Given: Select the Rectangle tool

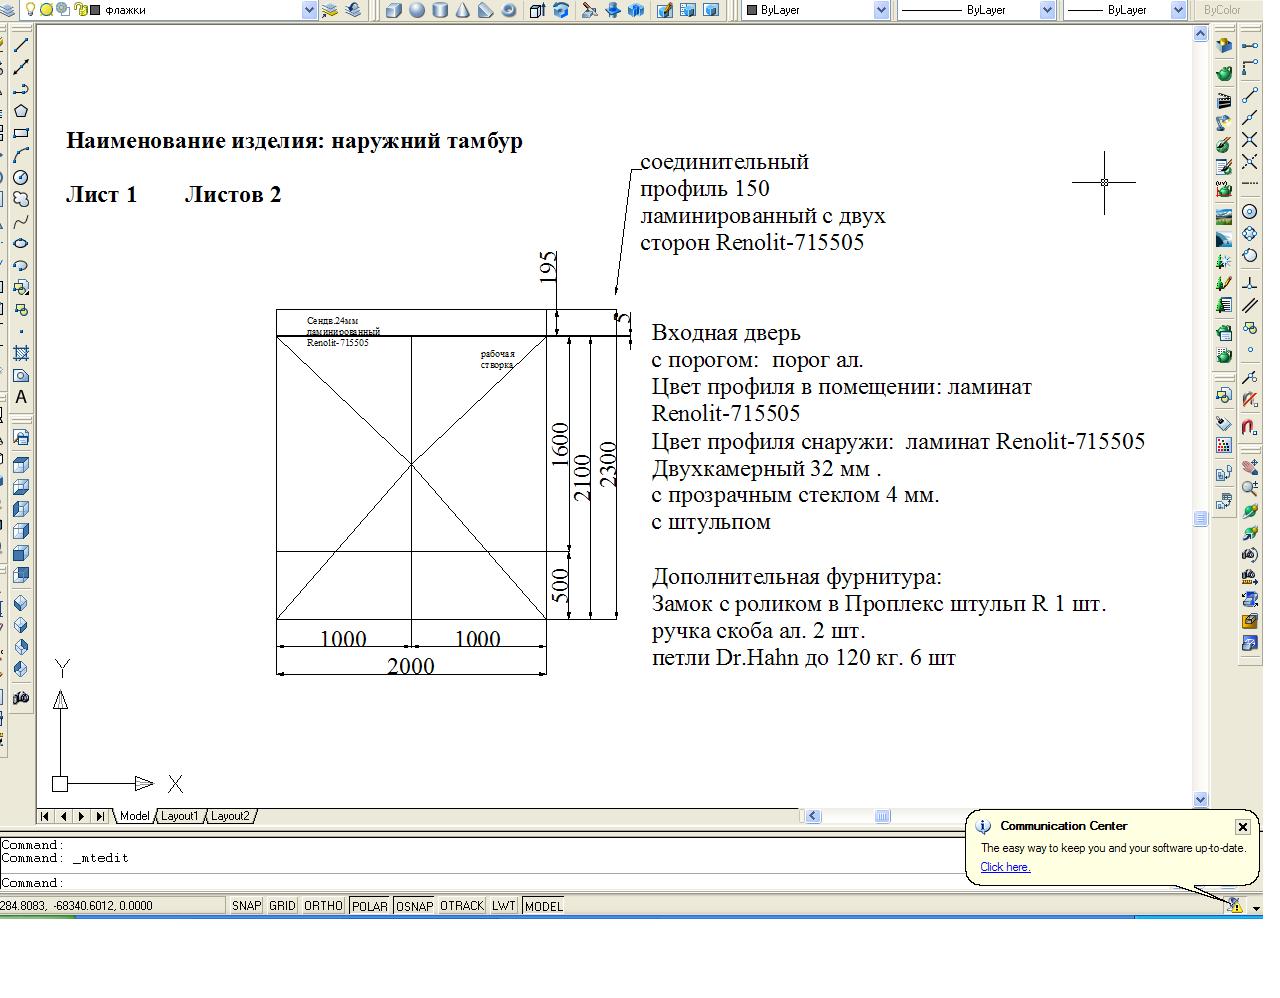Looking at the screenshot, I should point(21,133).
